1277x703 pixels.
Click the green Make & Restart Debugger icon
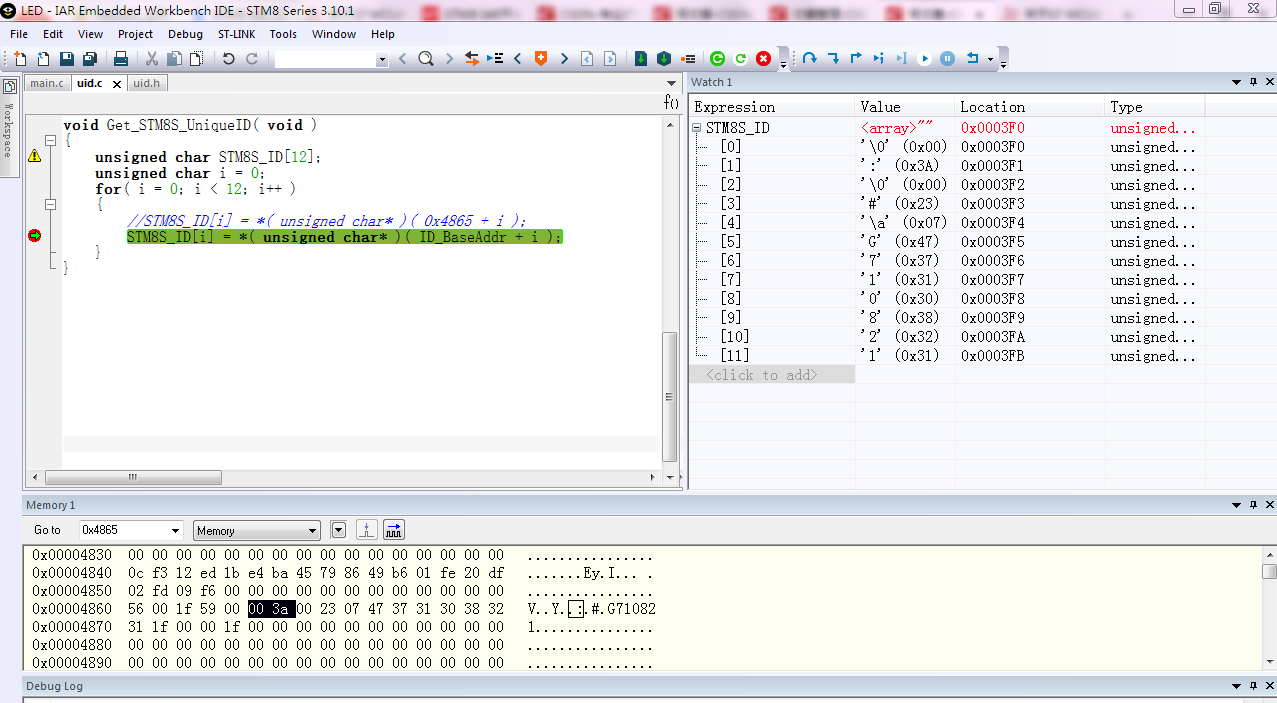point(717,59)
